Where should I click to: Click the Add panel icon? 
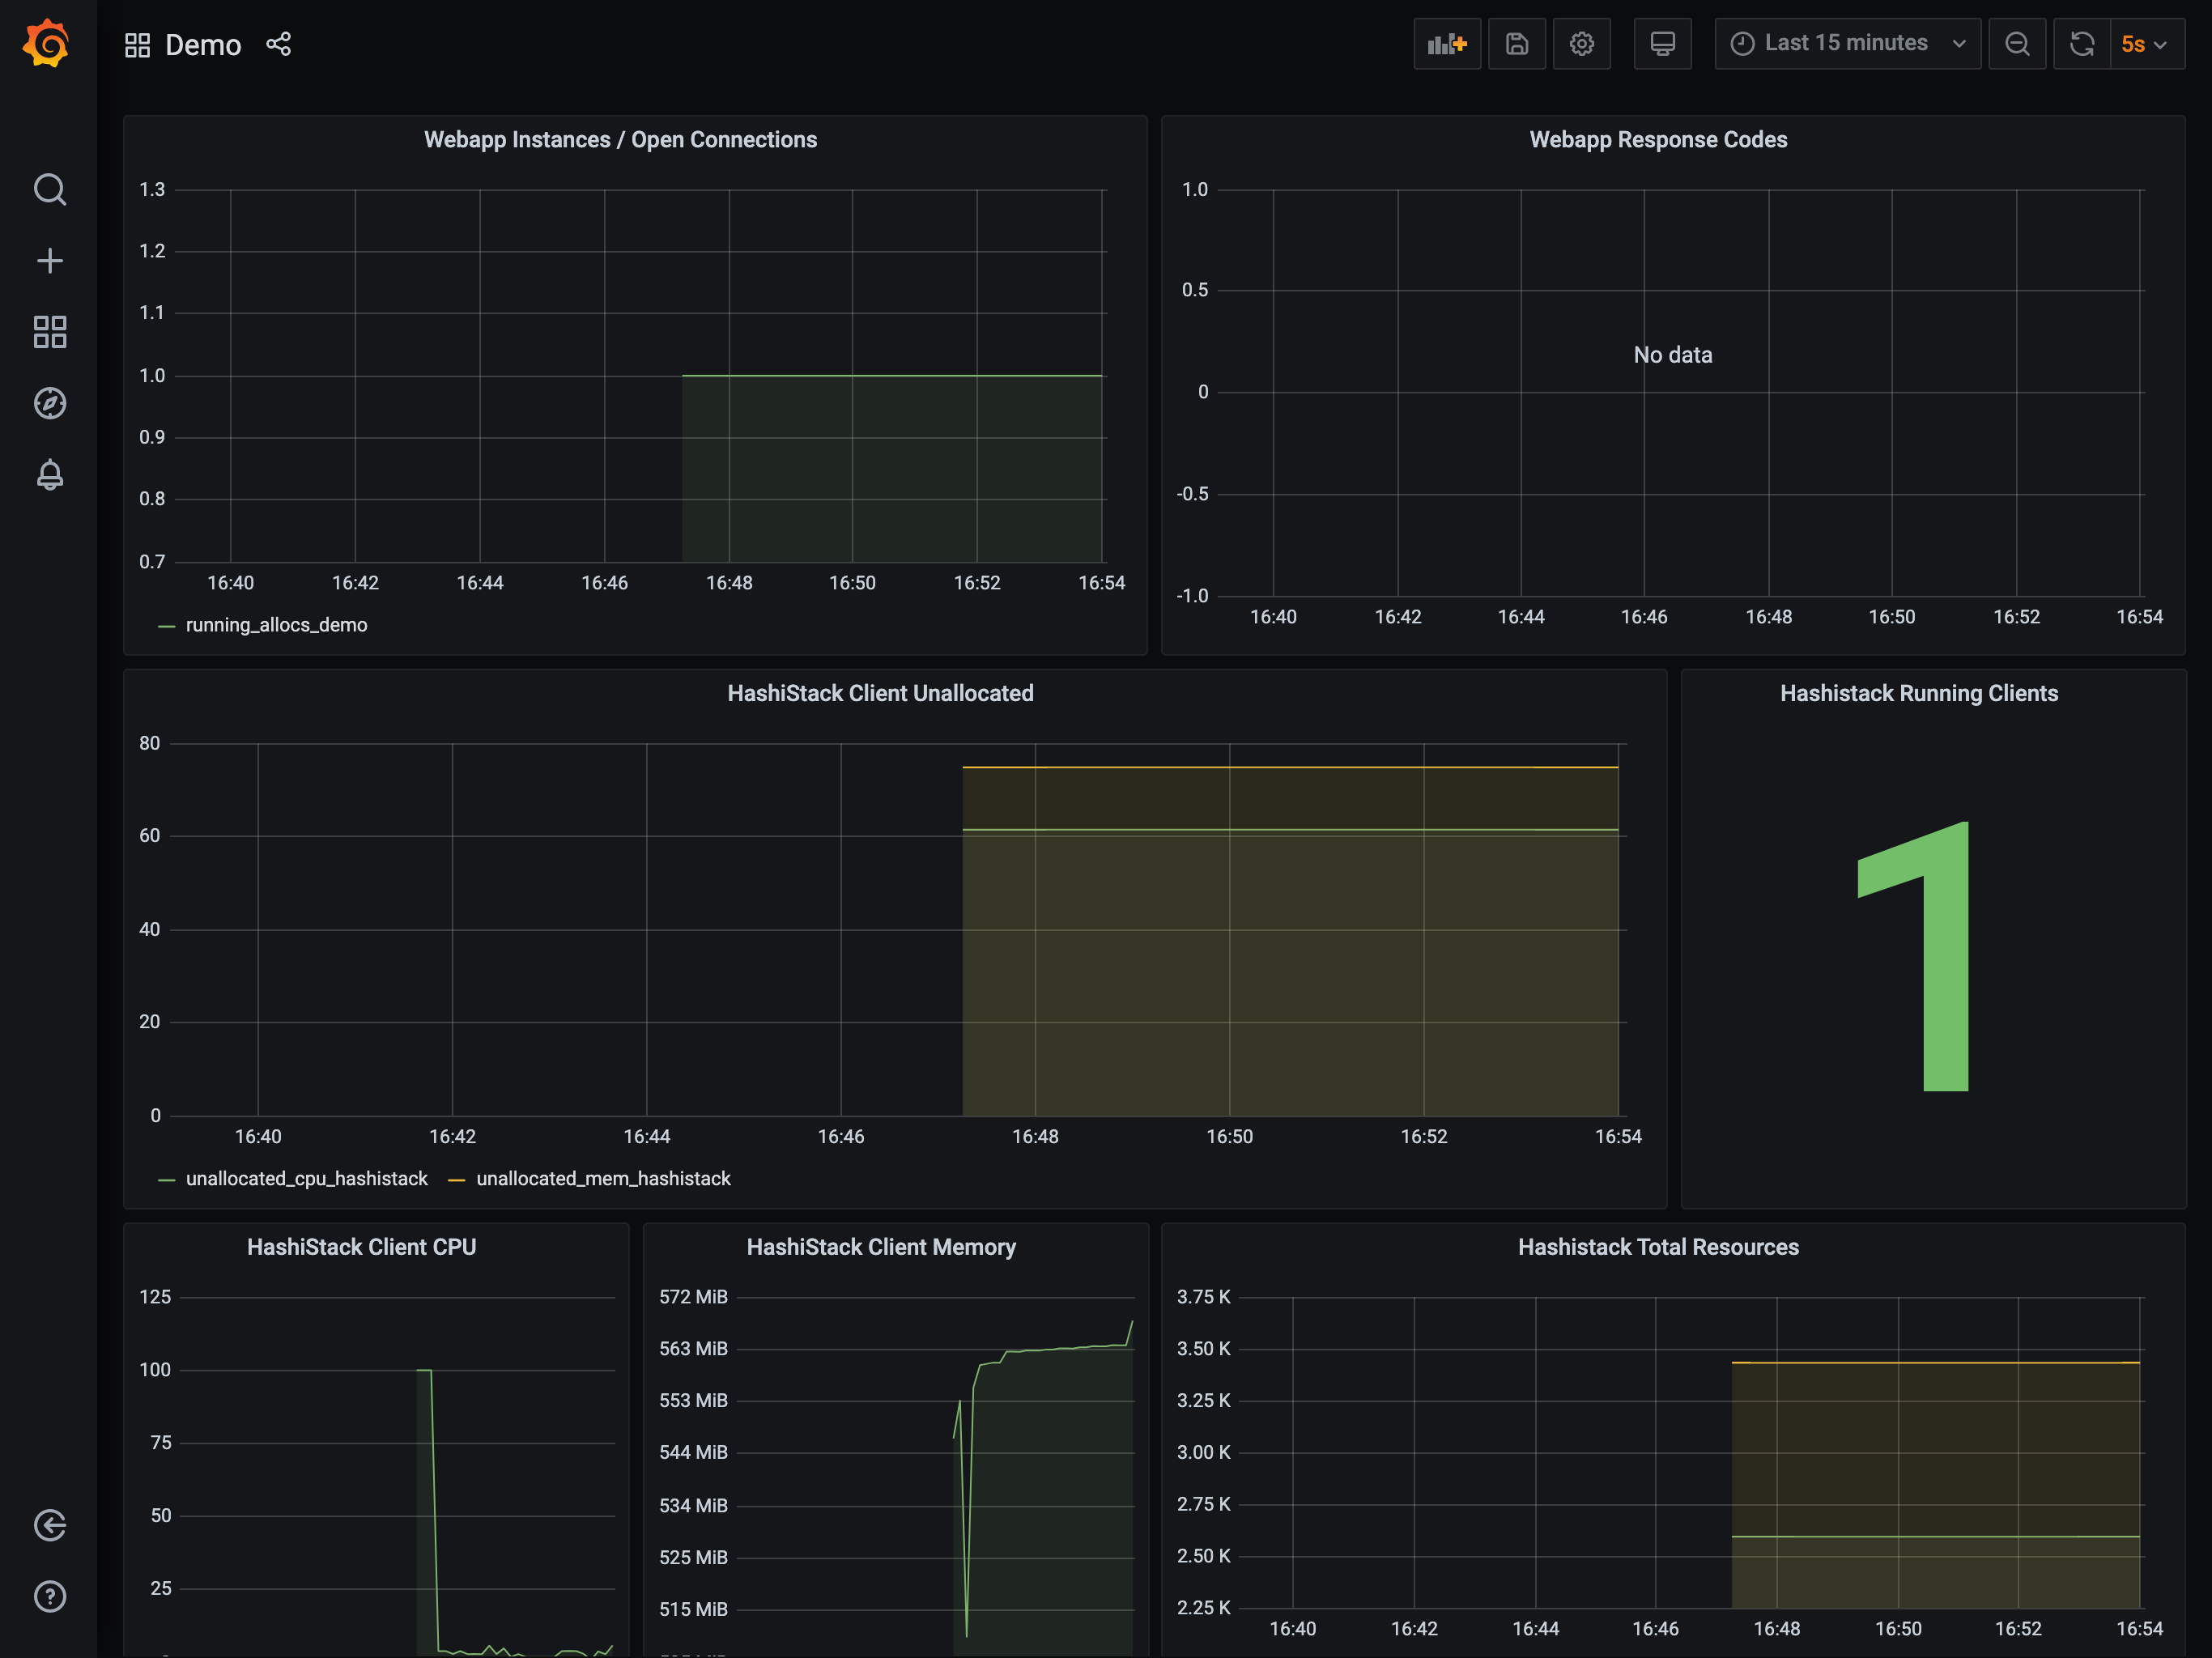1447,44
